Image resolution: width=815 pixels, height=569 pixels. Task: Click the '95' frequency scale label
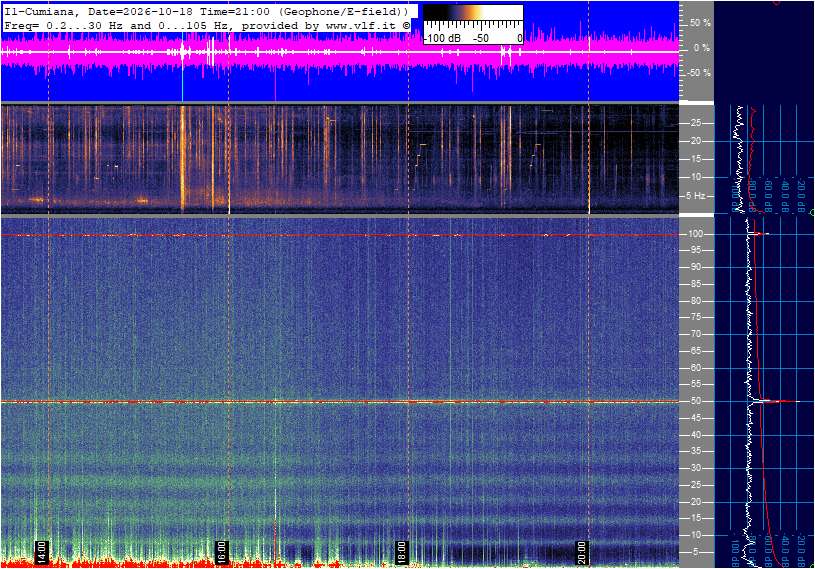pos(695,250)
